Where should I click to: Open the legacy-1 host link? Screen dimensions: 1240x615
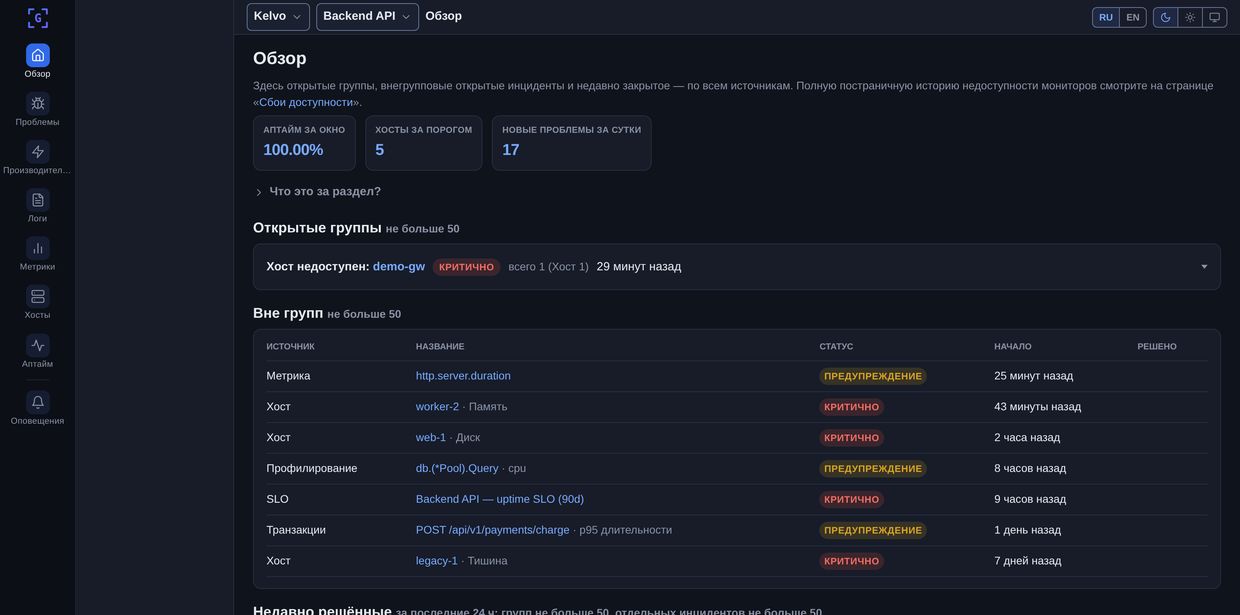(437, 562)
